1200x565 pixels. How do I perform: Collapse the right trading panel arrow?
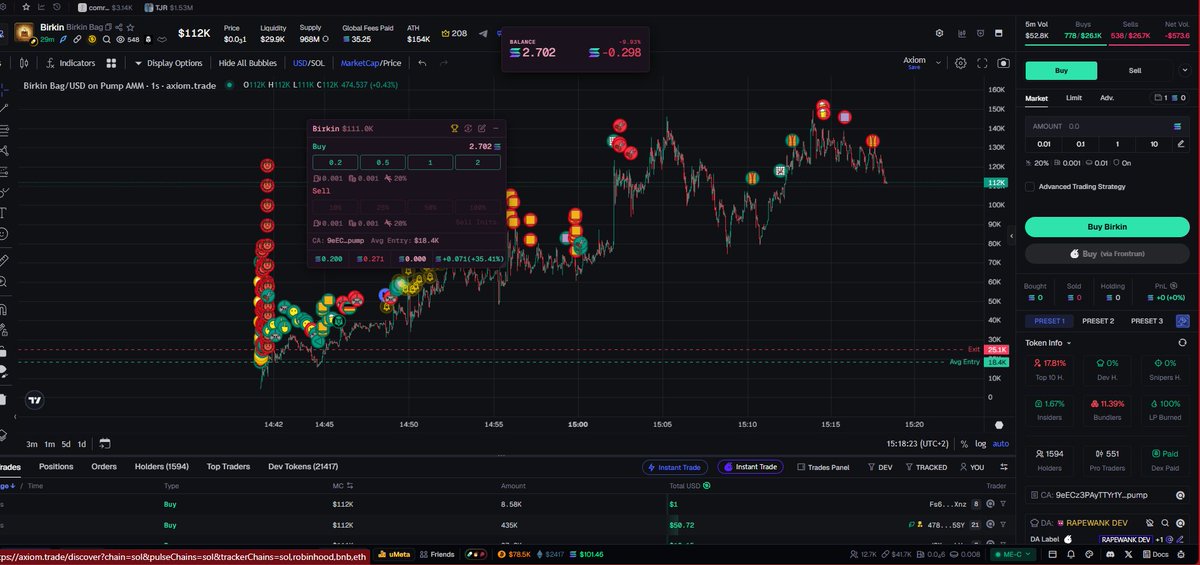pyautogui.click(x=1012, y=236)
